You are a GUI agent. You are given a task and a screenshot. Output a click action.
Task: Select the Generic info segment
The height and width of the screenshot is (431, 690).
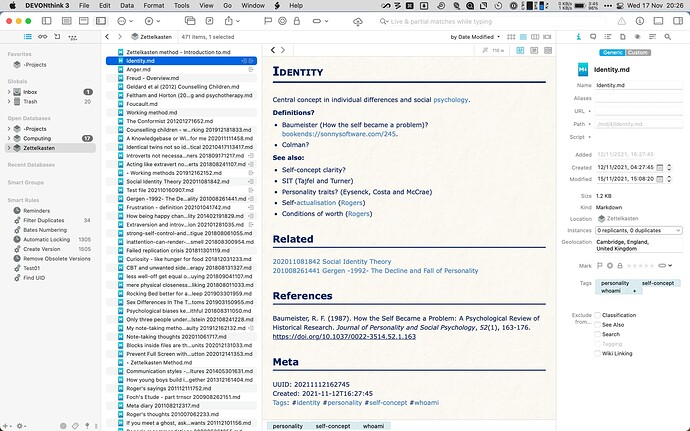click(613, 52)
